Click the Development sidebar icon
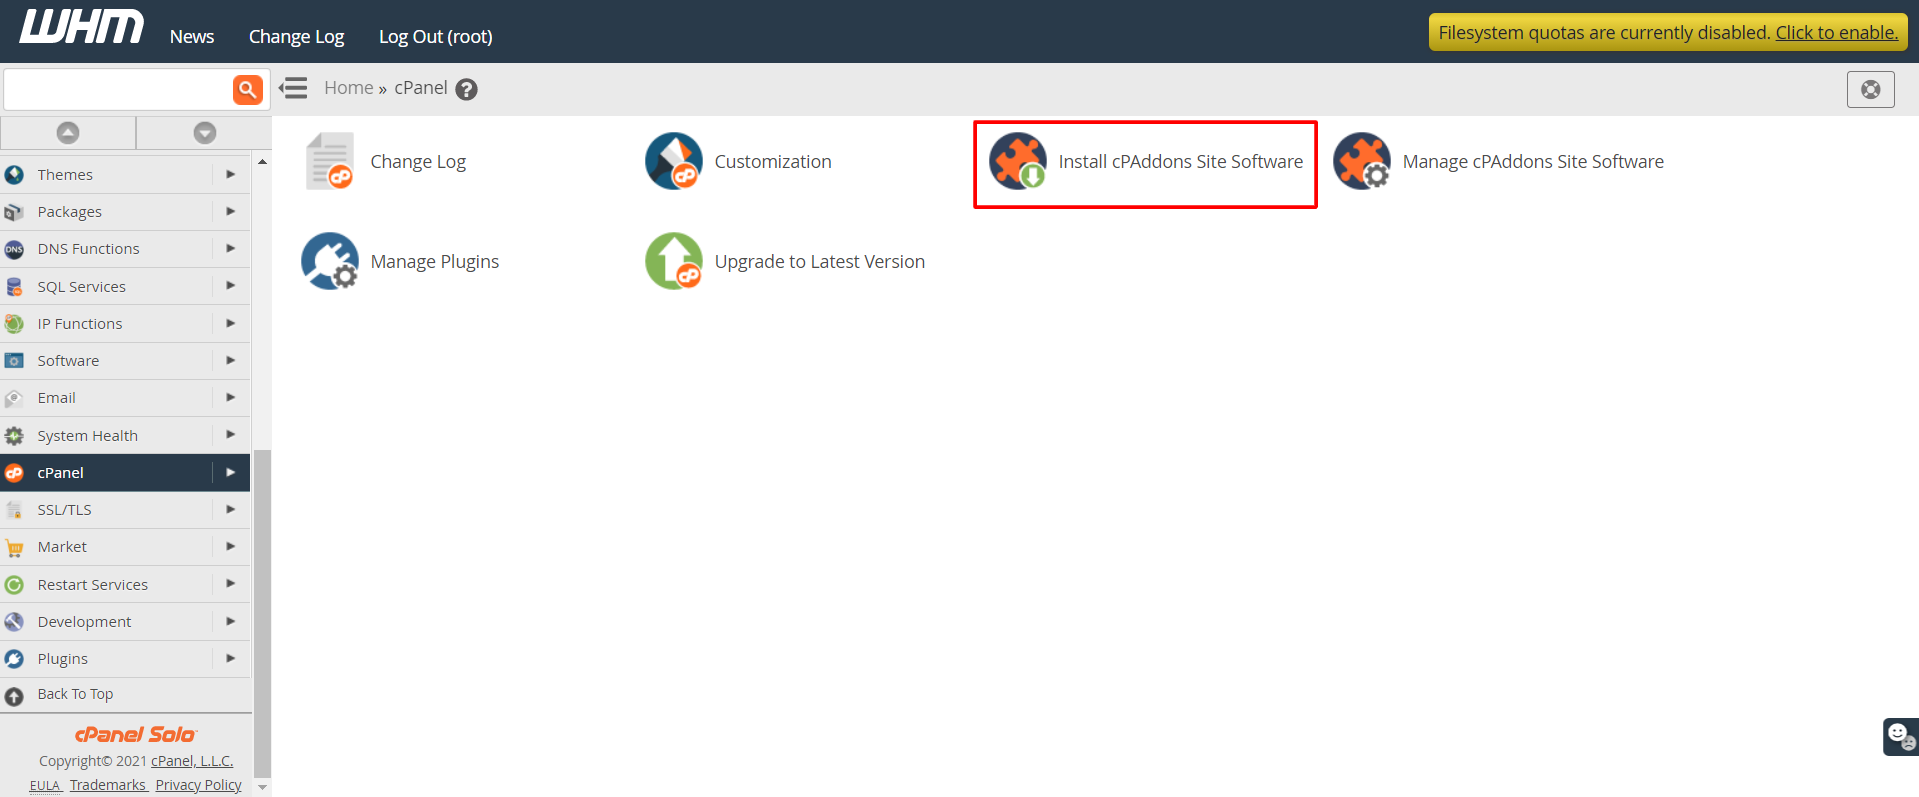Viewport: 1919px width, 797px height. click(14, 622)
